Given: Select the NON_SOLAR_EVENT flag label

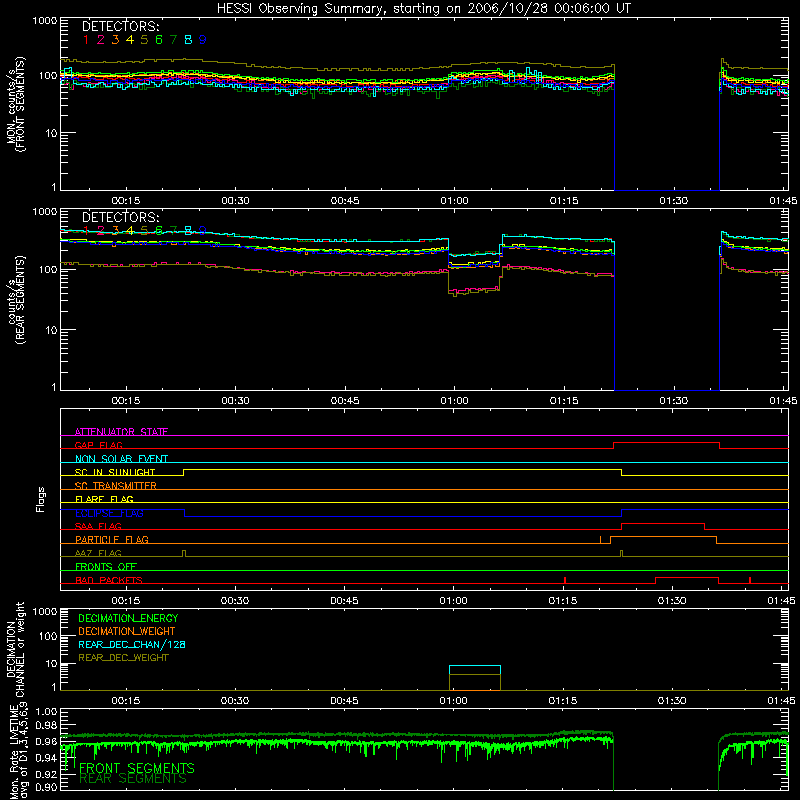Looking at the screenshot, I should (x=121, y=459).
